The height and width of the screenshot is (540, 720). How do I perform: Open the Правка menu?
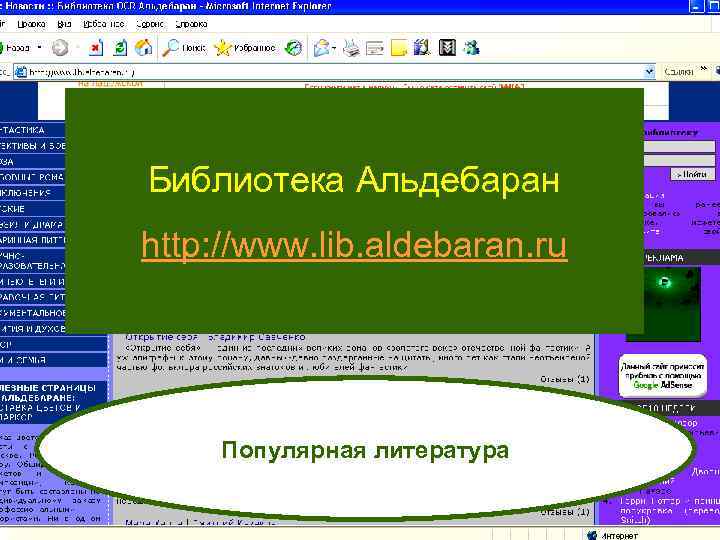pos(31,24)
